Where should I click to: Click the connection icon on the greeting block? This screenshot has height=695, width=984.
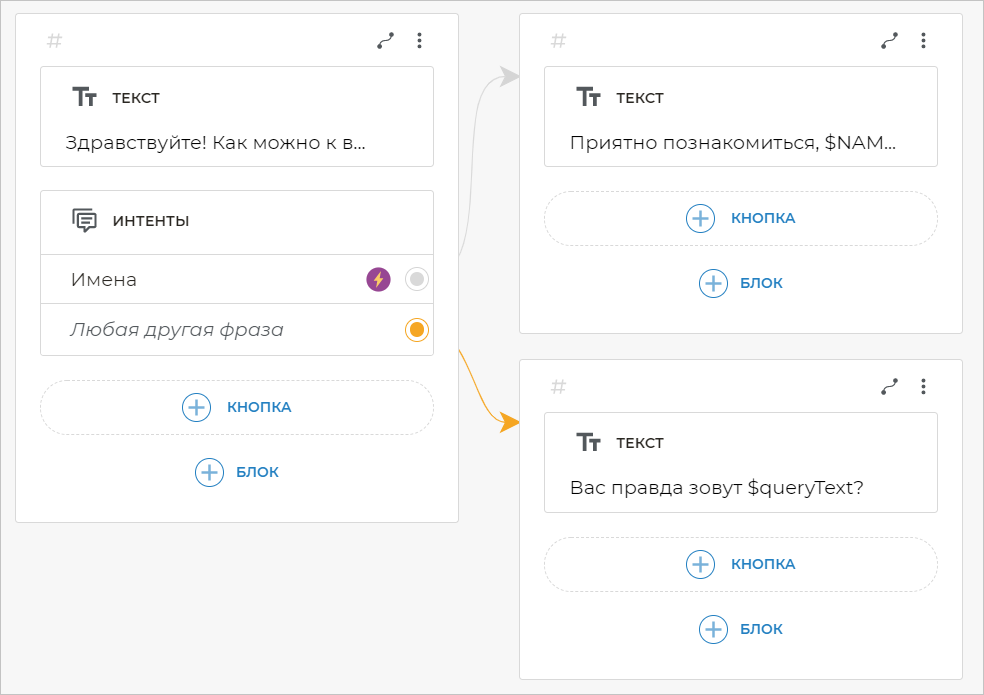point(385,41)
